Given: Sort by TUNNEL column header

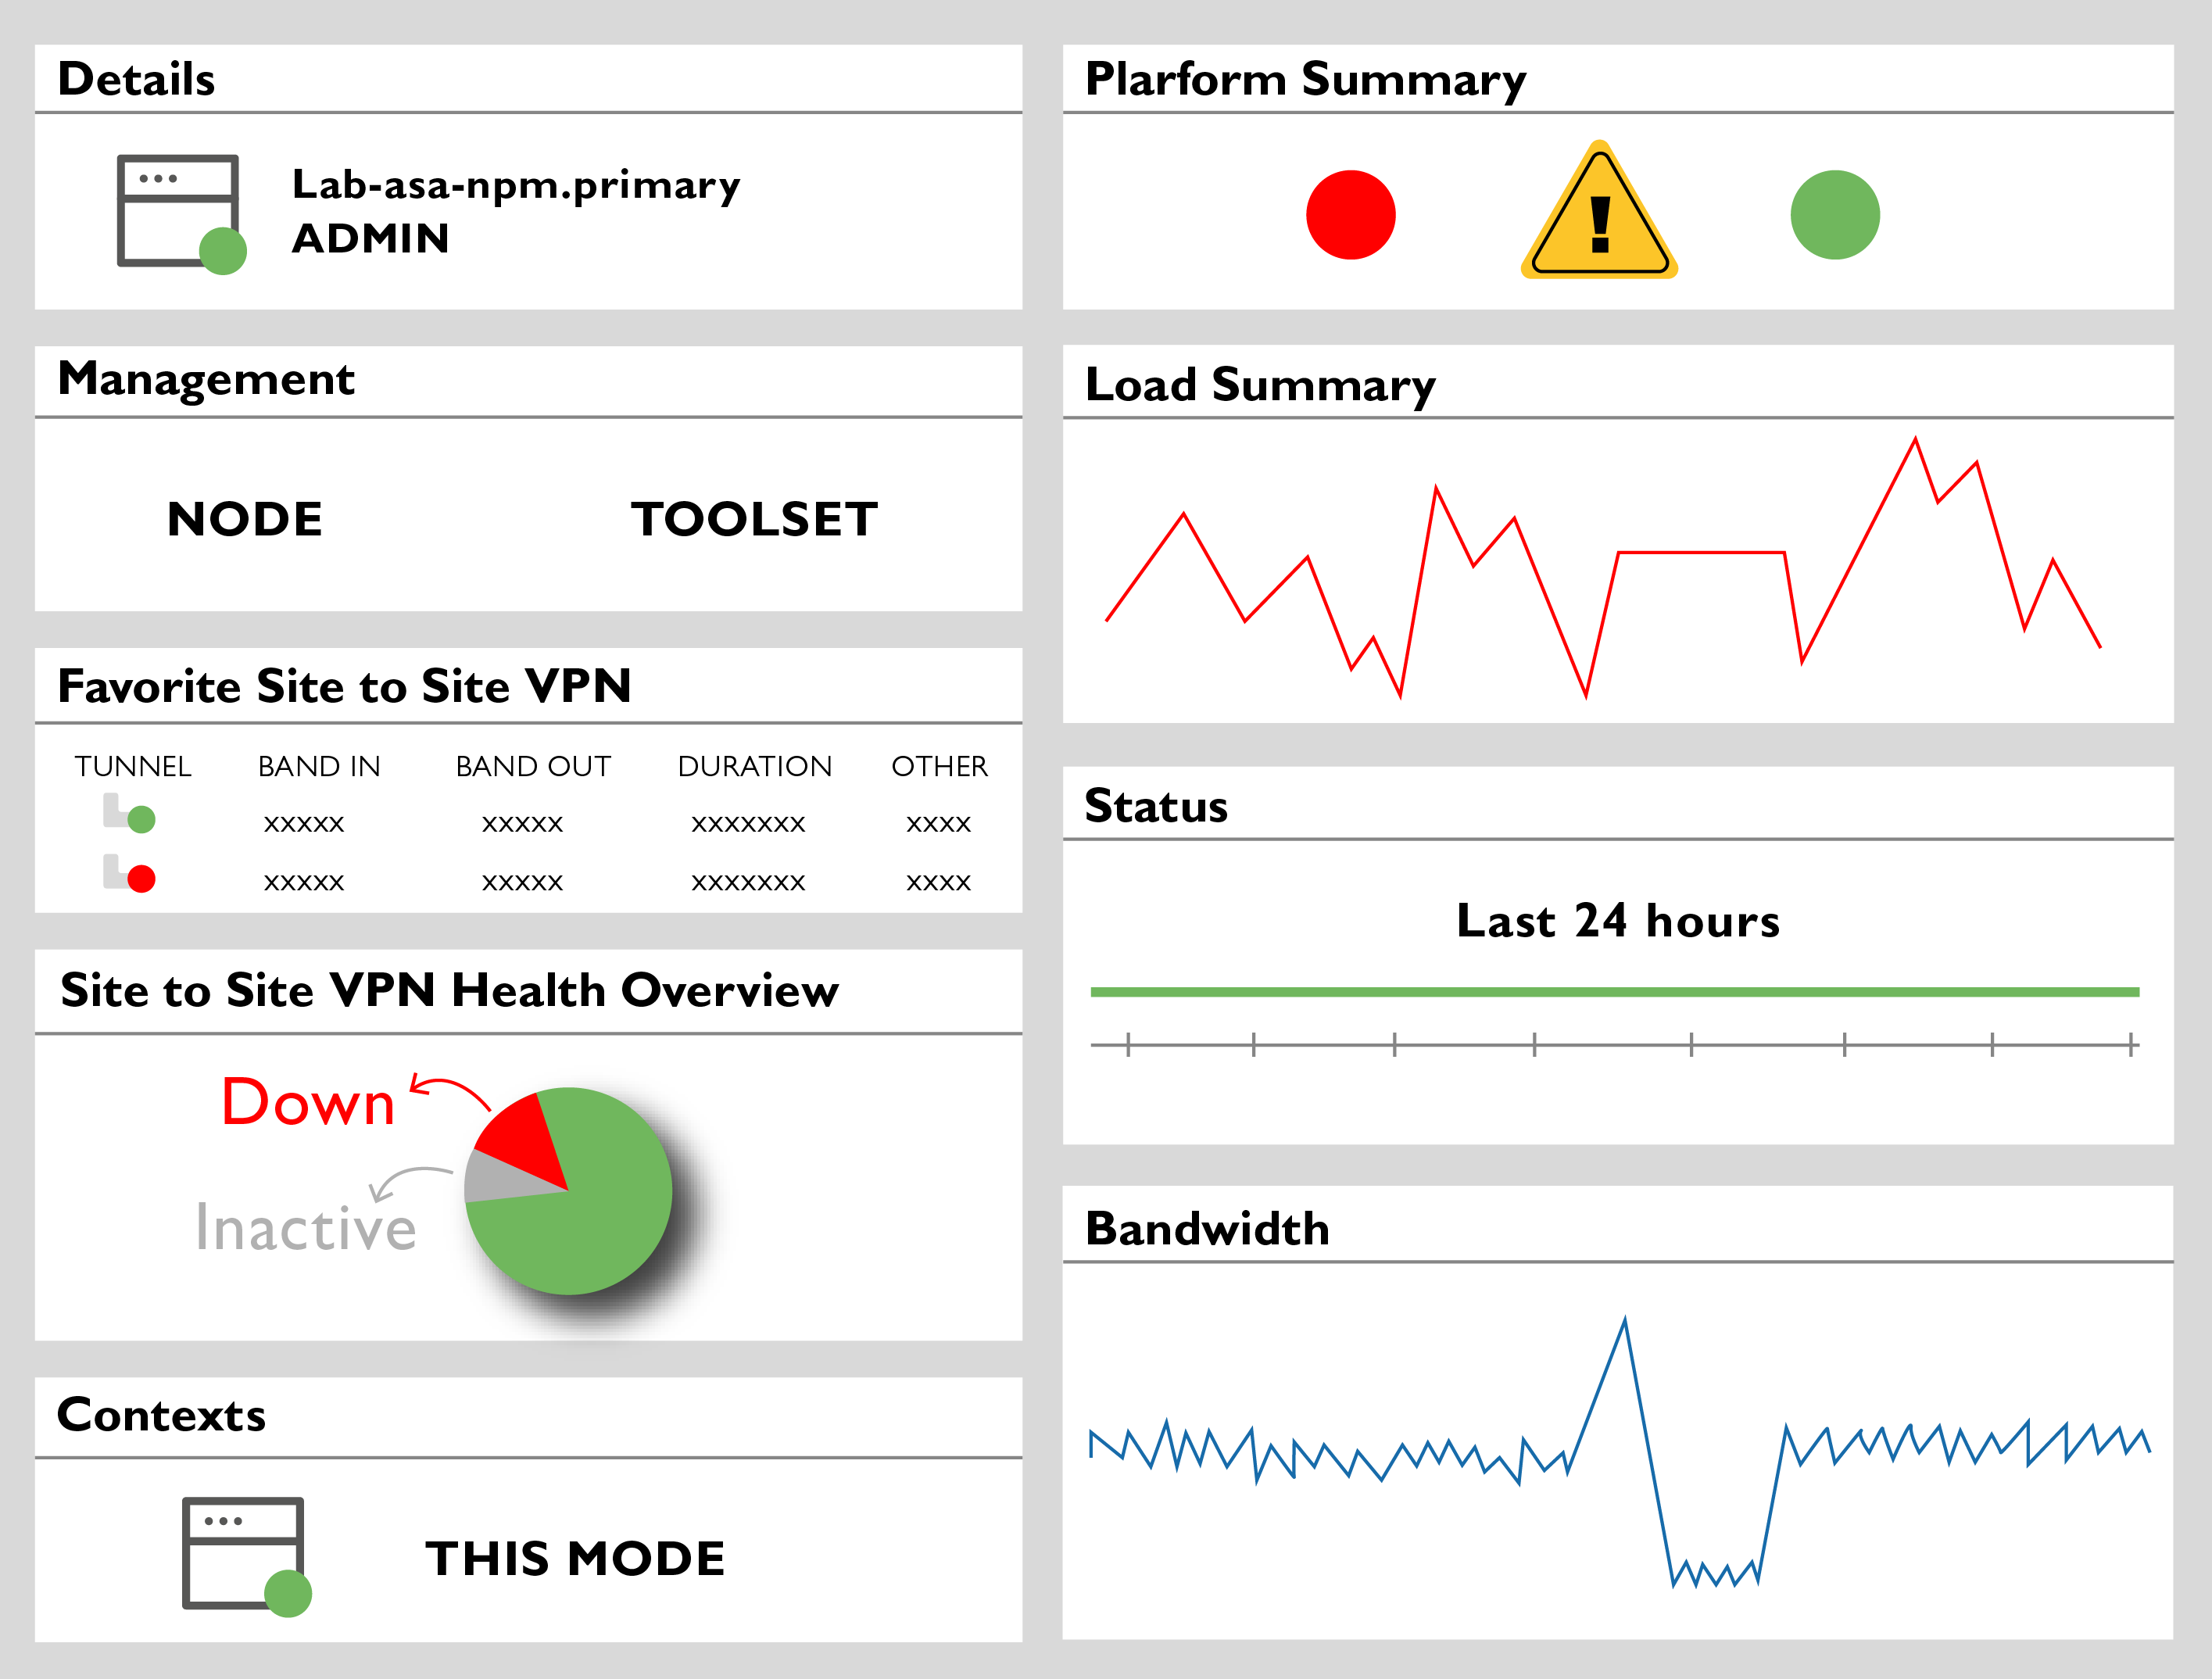Looking at the screenshot, I should point(133,766).
